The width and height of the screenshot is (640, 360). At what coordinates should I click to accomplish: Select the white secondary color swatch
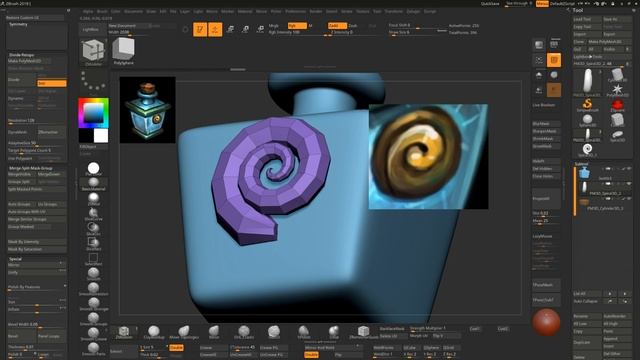[x=101, y=136]
